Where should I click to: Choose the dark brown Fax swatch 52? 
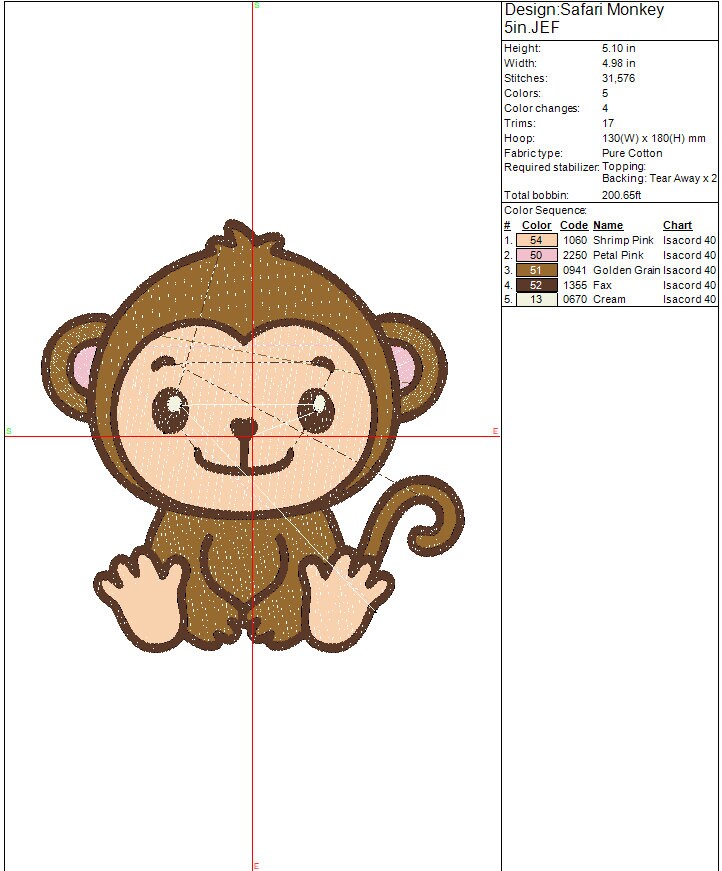click(x=536, y=285)
